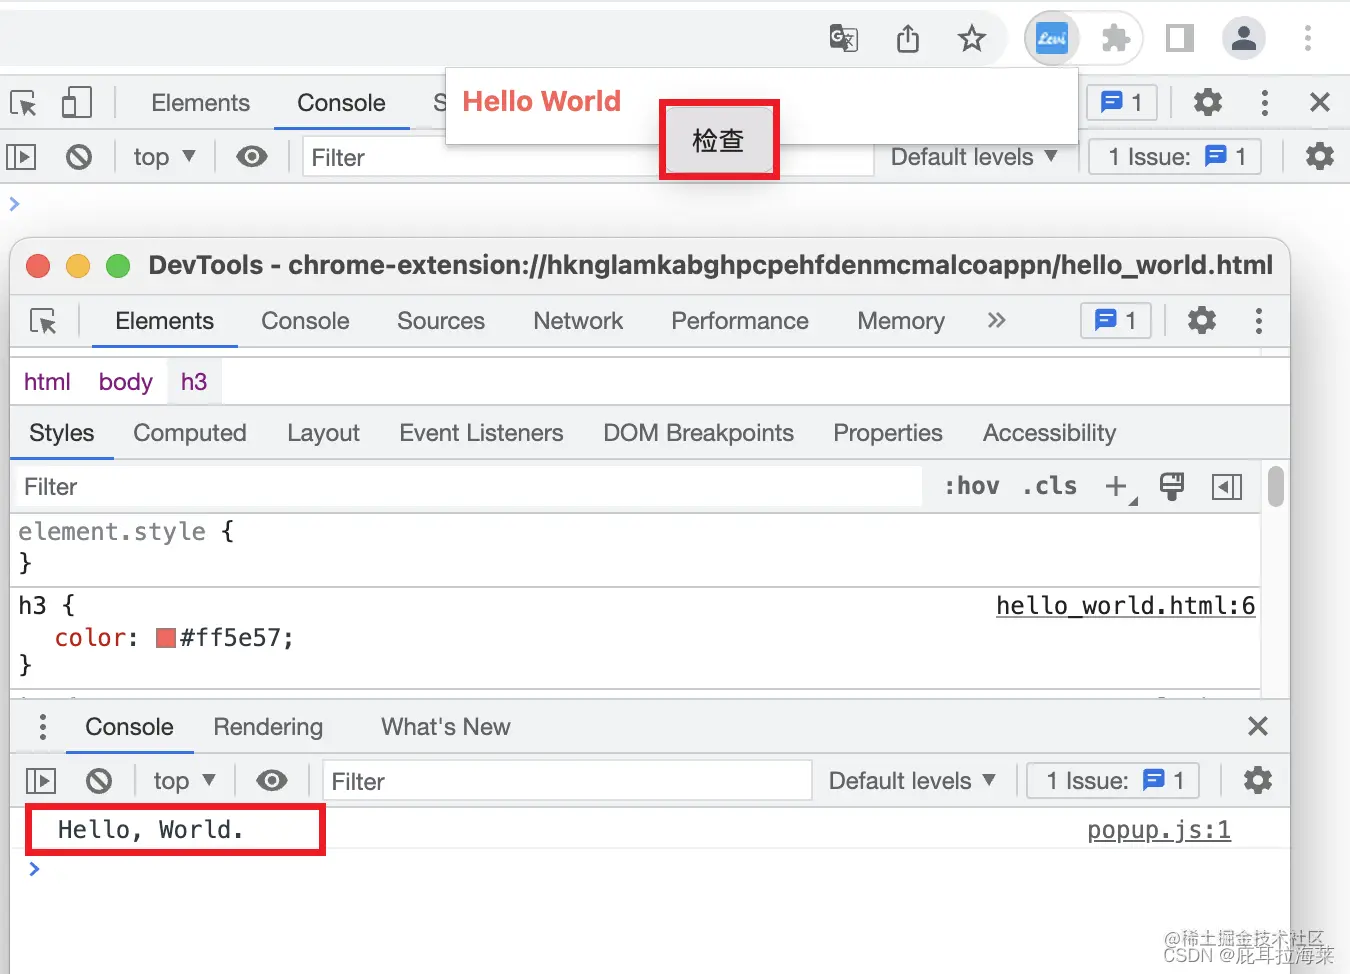
Task: Show console sidebar in upper docked DevTools
Action: coord(21,157)
